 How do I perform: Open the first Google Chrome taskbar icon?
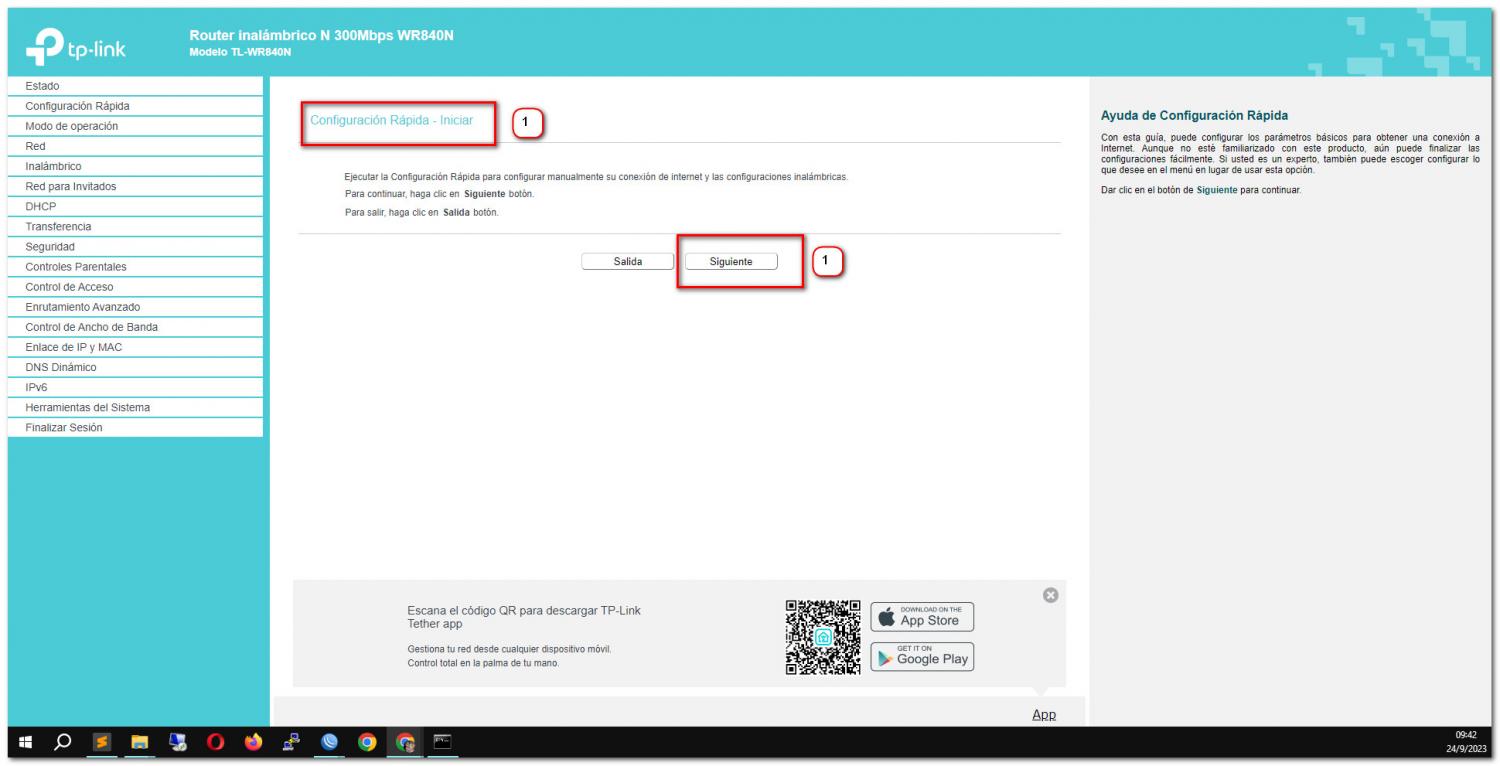[x=367, y=742]
